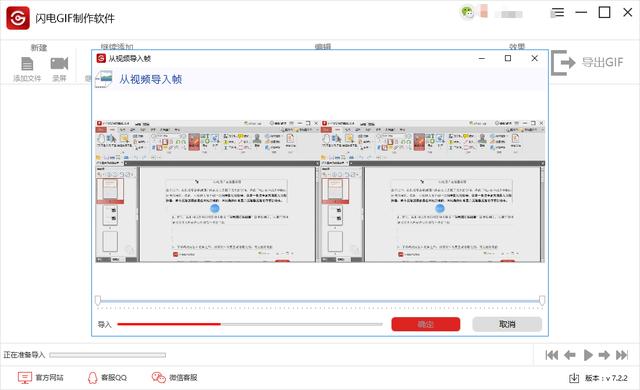Open the main hamburger menu
This screenshot has width=640, height=390.
[558, 13]
